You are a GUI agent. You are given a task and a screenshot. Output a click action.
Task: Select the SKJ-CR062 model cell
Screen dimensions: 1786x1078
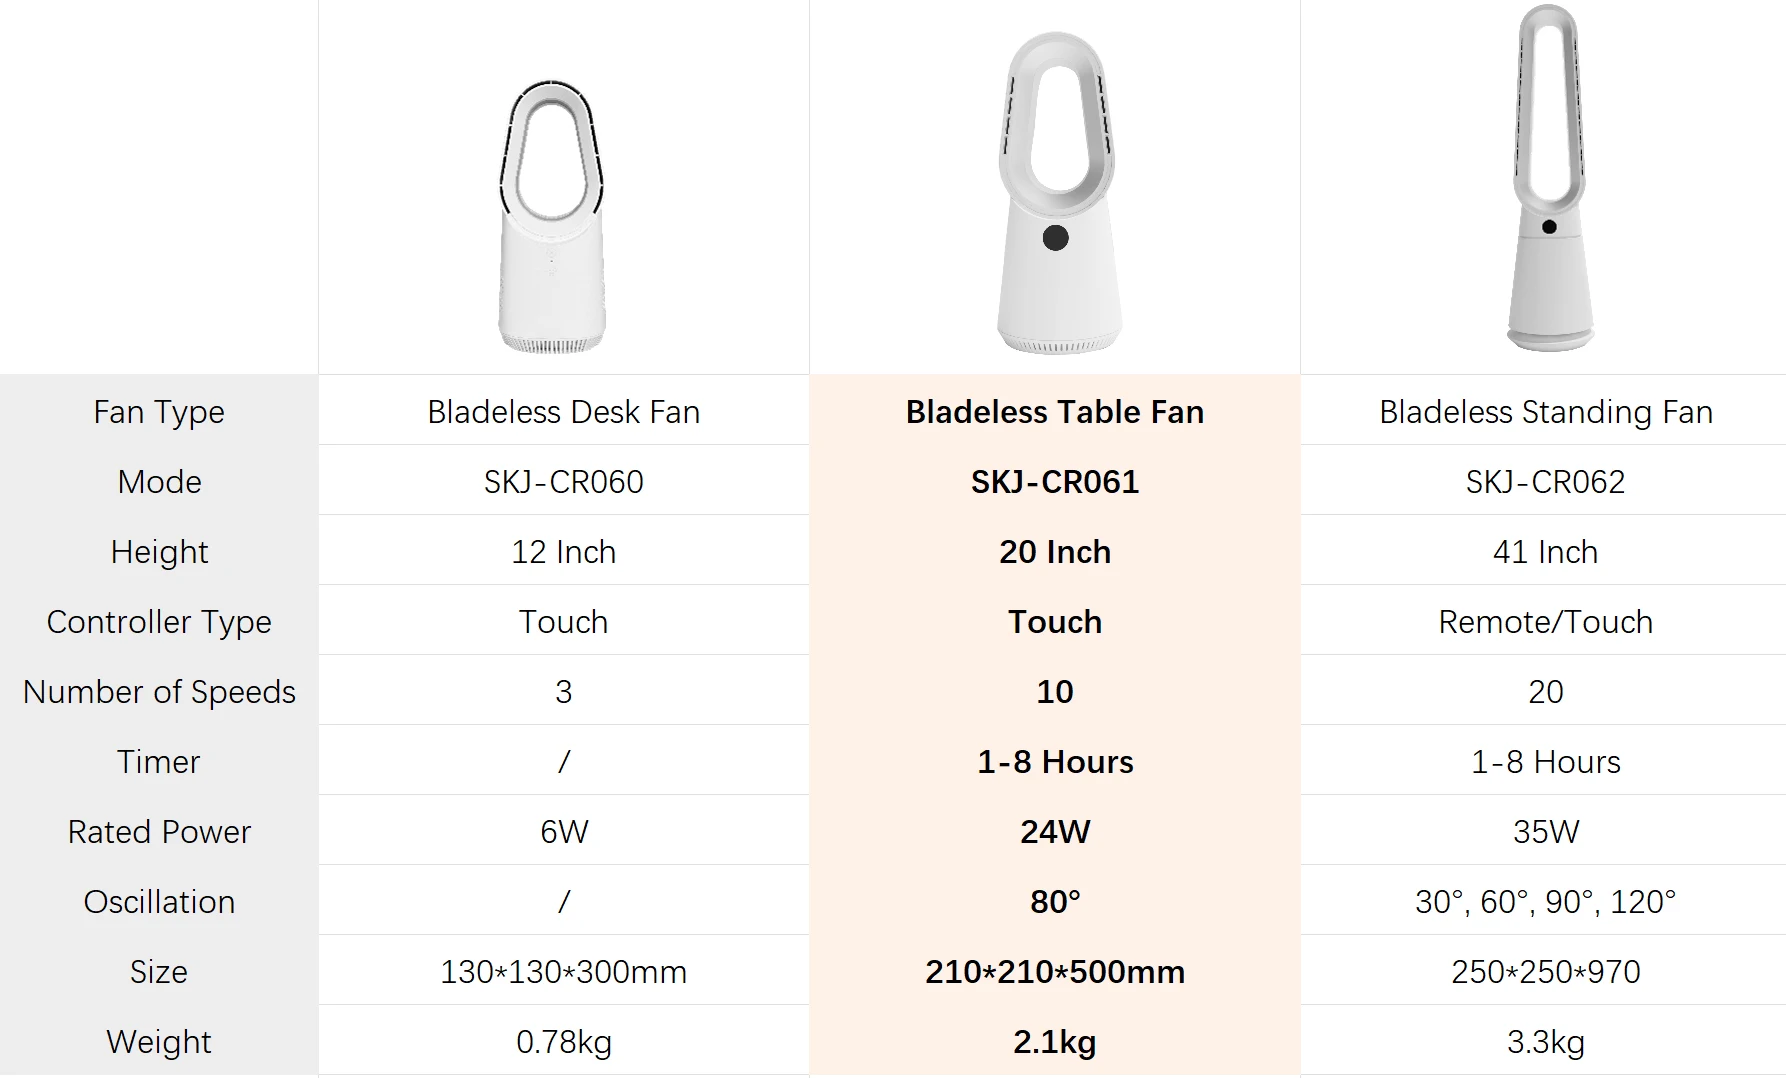tap(1545, 482)
